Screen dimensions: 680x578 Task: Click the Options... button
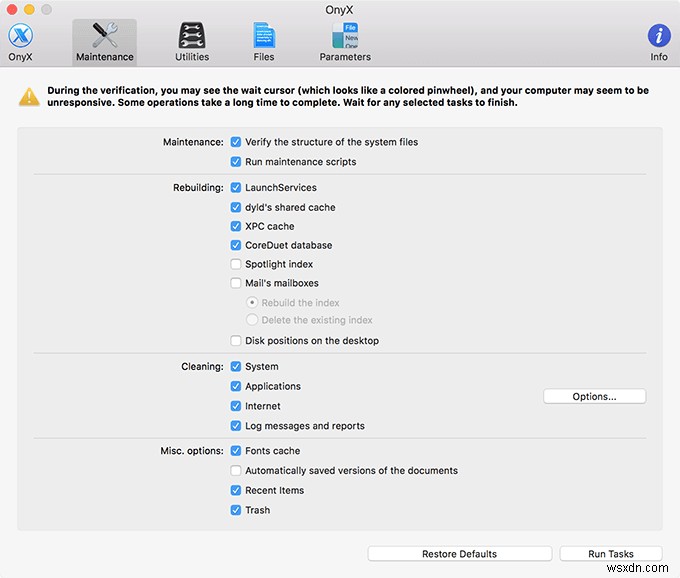pyautogui.click(x=594, y=396)
